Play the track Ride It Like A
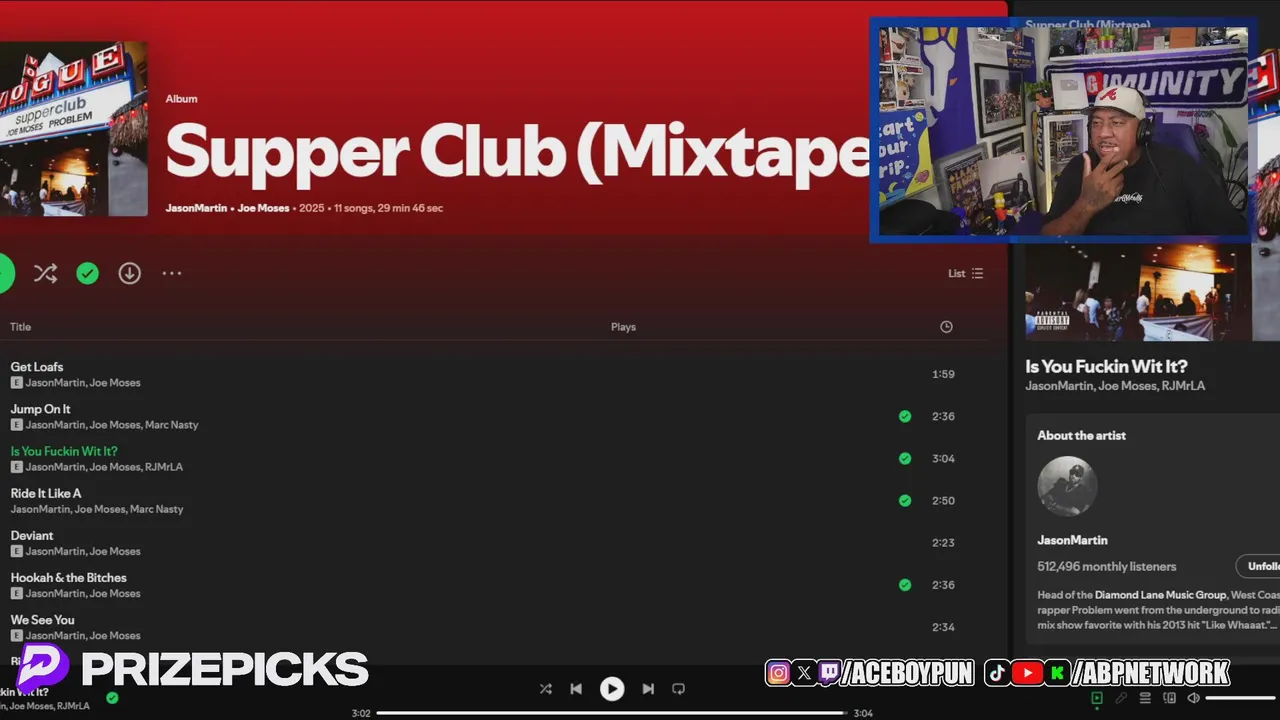1280x720 pixels. [46, 493]
